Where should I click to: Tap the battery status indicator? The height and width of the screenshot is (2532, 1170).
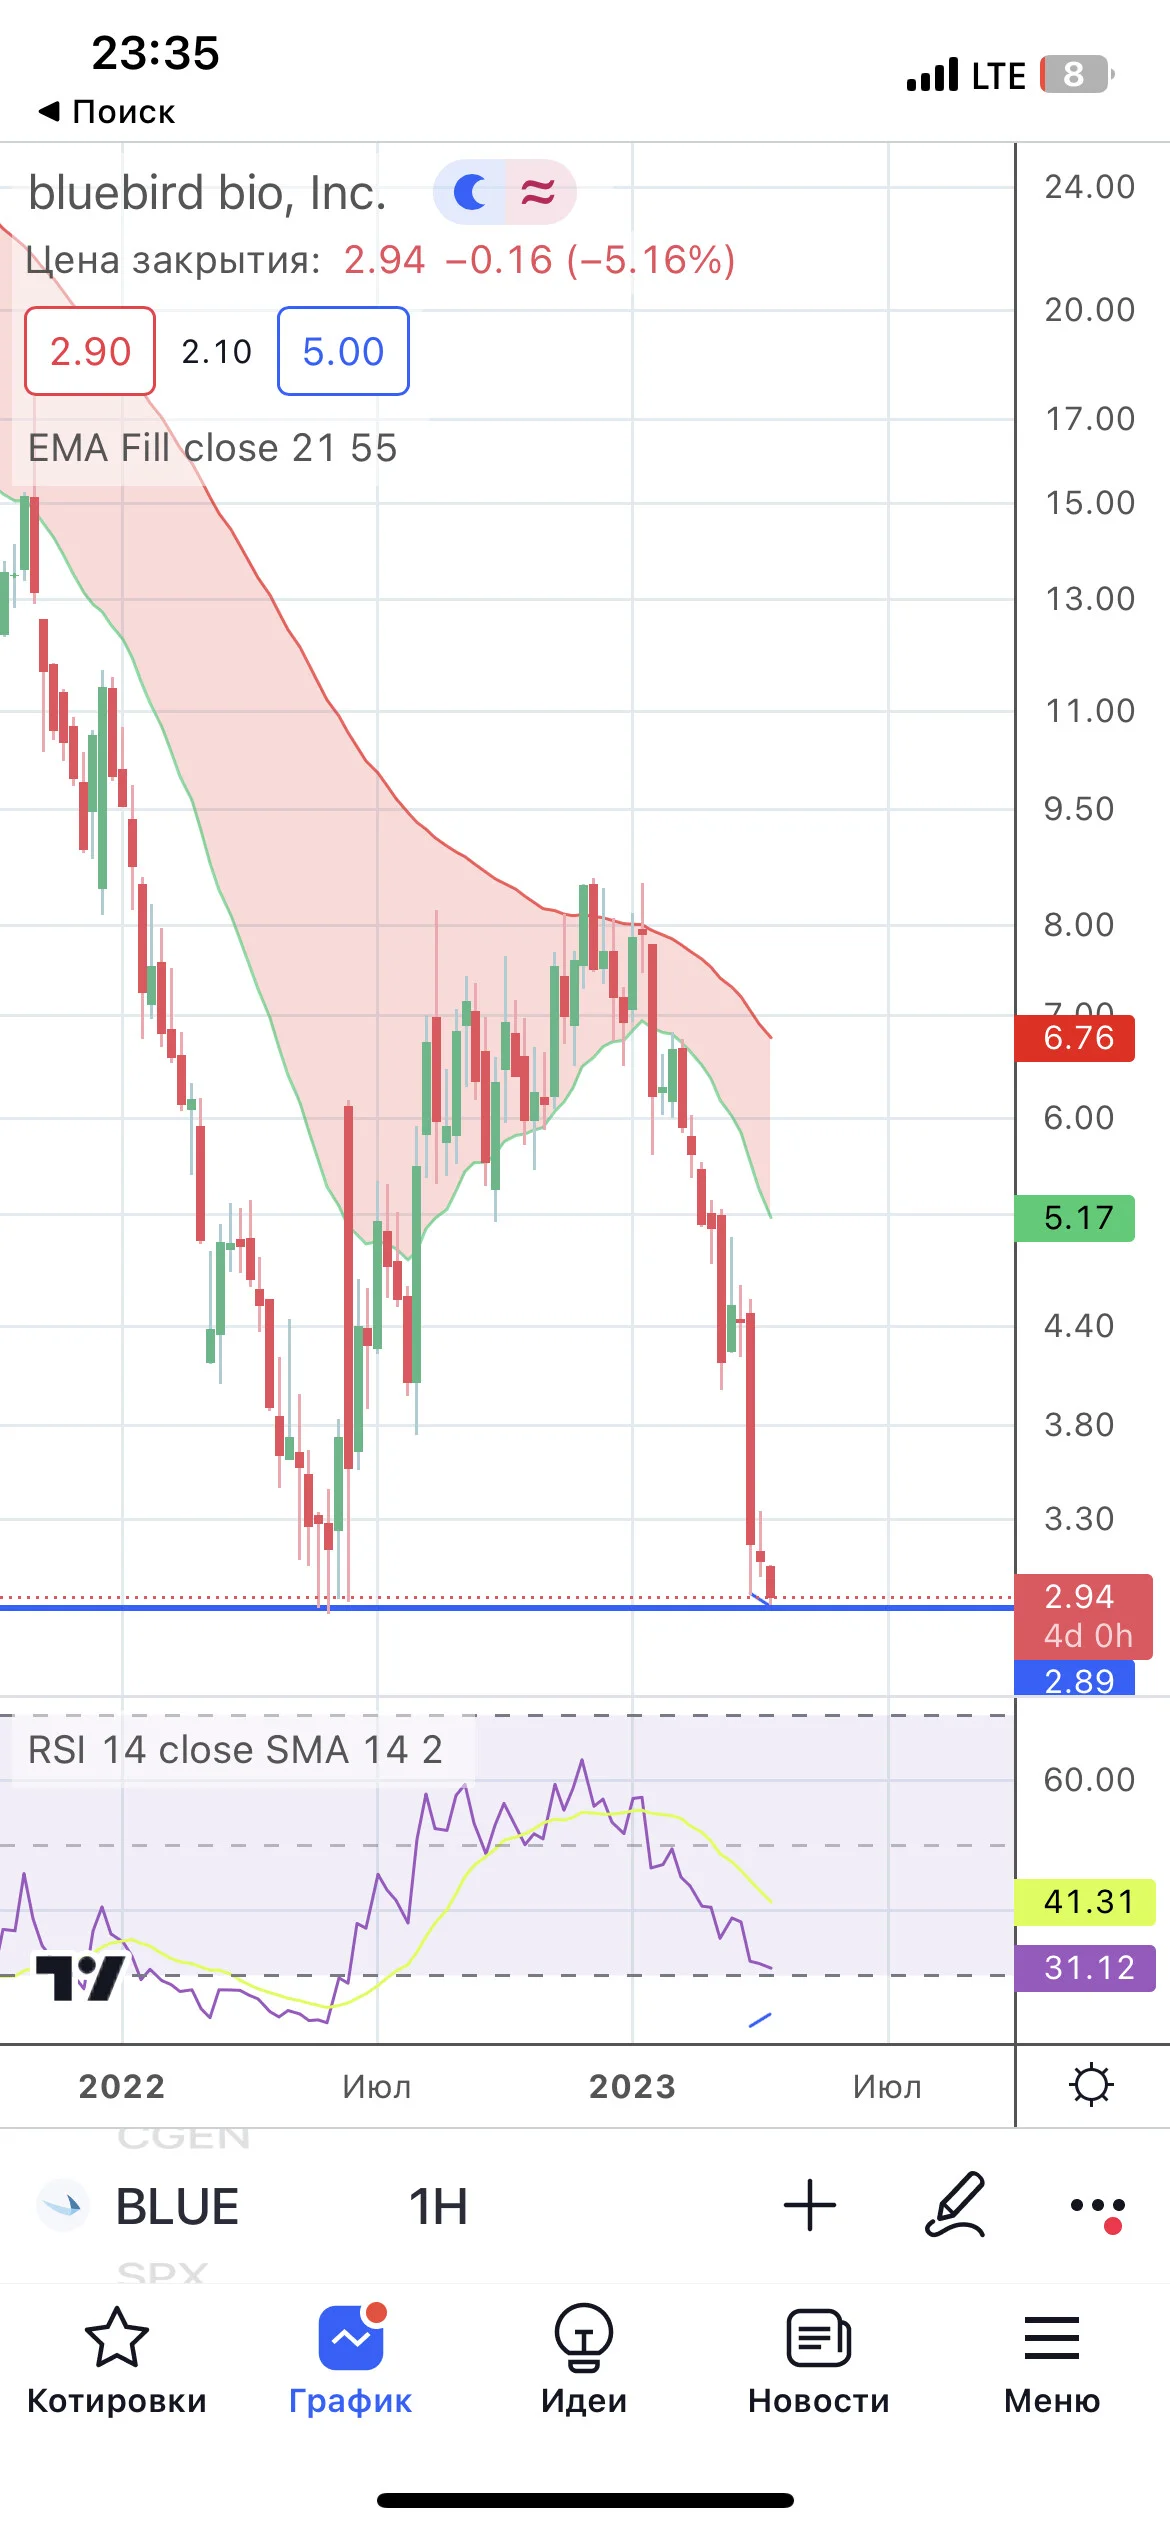coord(1077,74)
